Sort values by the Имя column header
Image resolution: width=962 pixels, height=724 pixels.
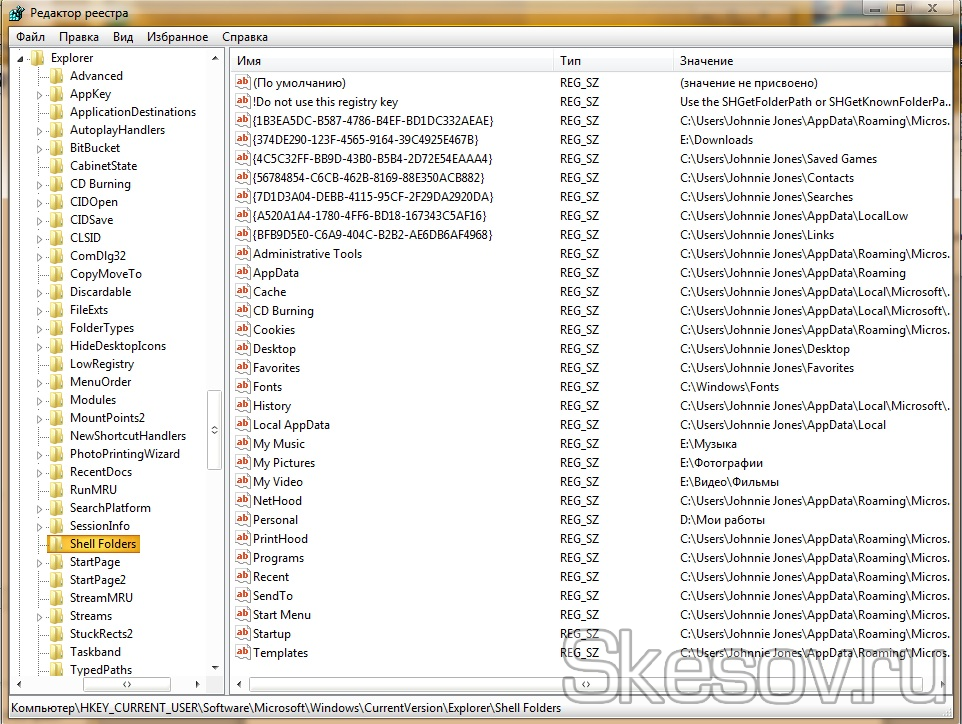(x=390, y=62)
